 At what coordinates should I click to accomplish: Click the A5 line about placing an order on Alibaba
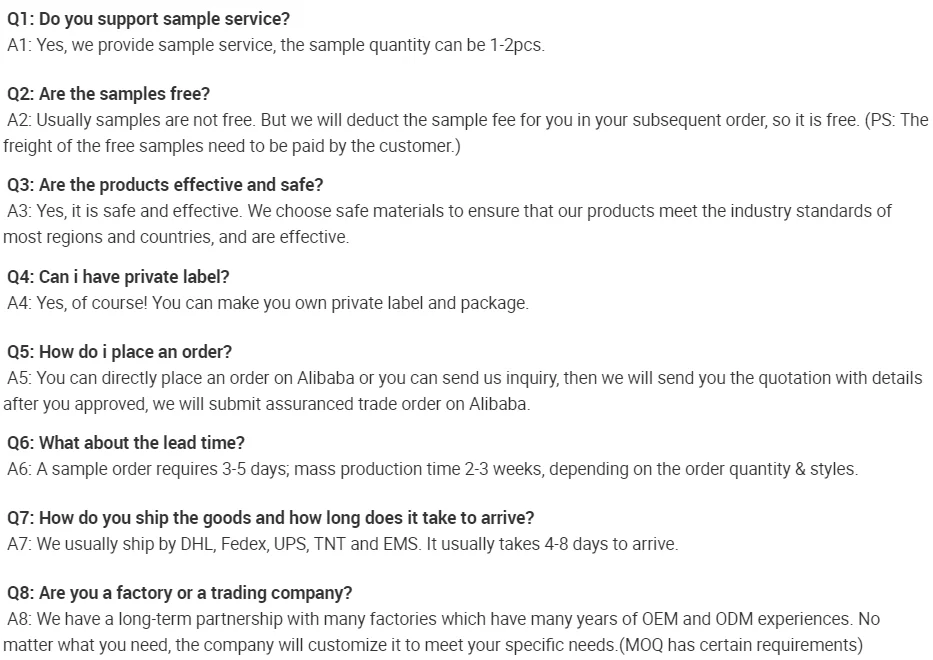[465, 378]
